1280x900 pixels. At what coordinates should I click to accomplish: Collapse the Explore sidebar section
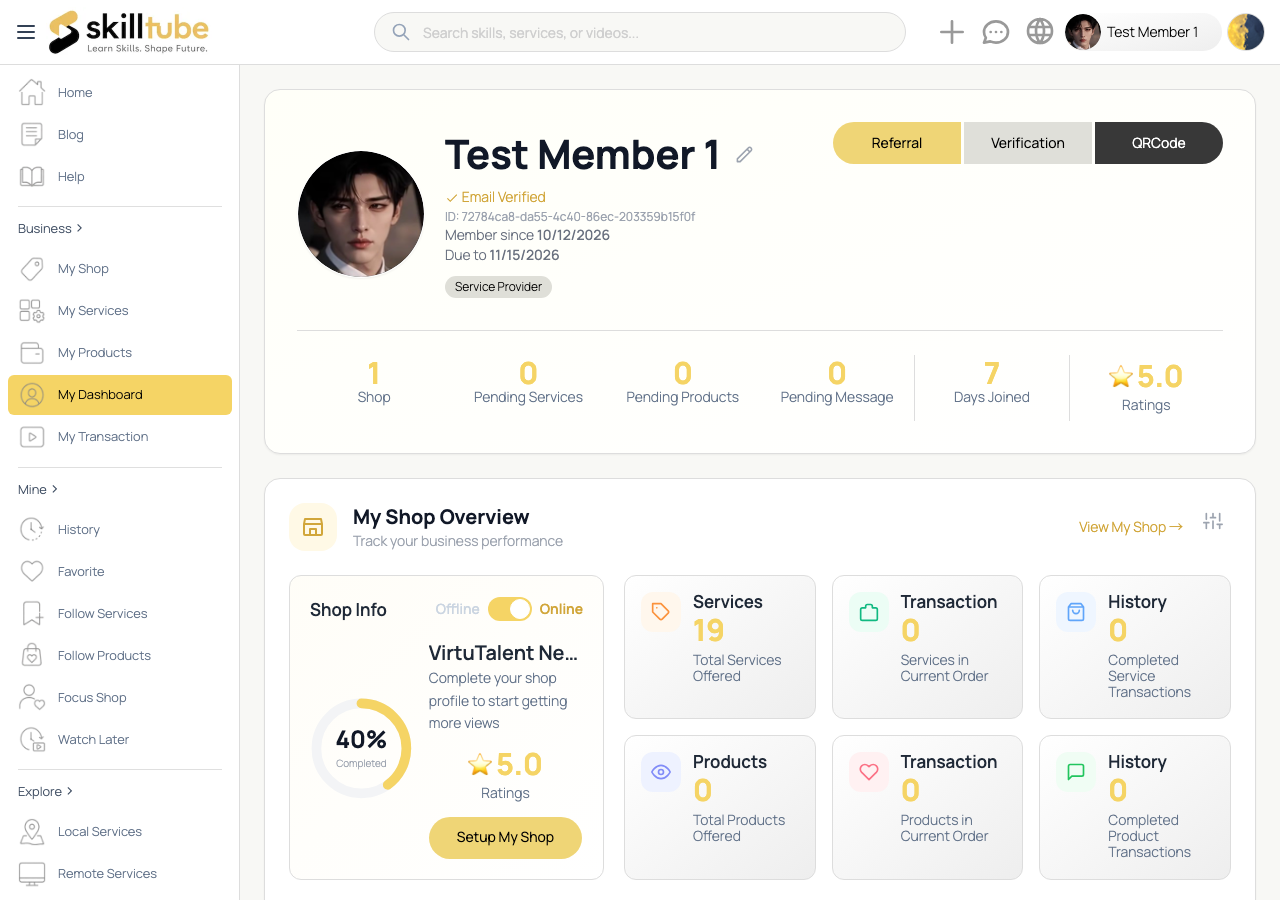tap(46, 791)
